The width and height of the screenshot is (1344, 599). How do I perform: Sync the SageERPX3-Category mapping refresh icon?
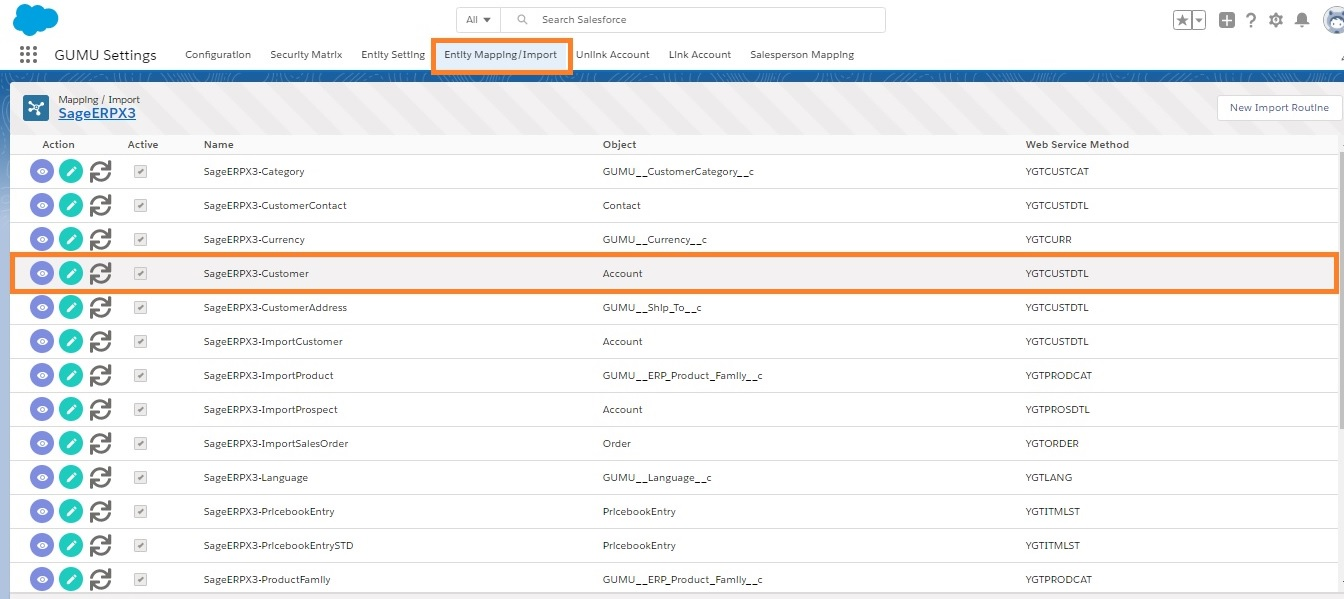tap(100, 172)
